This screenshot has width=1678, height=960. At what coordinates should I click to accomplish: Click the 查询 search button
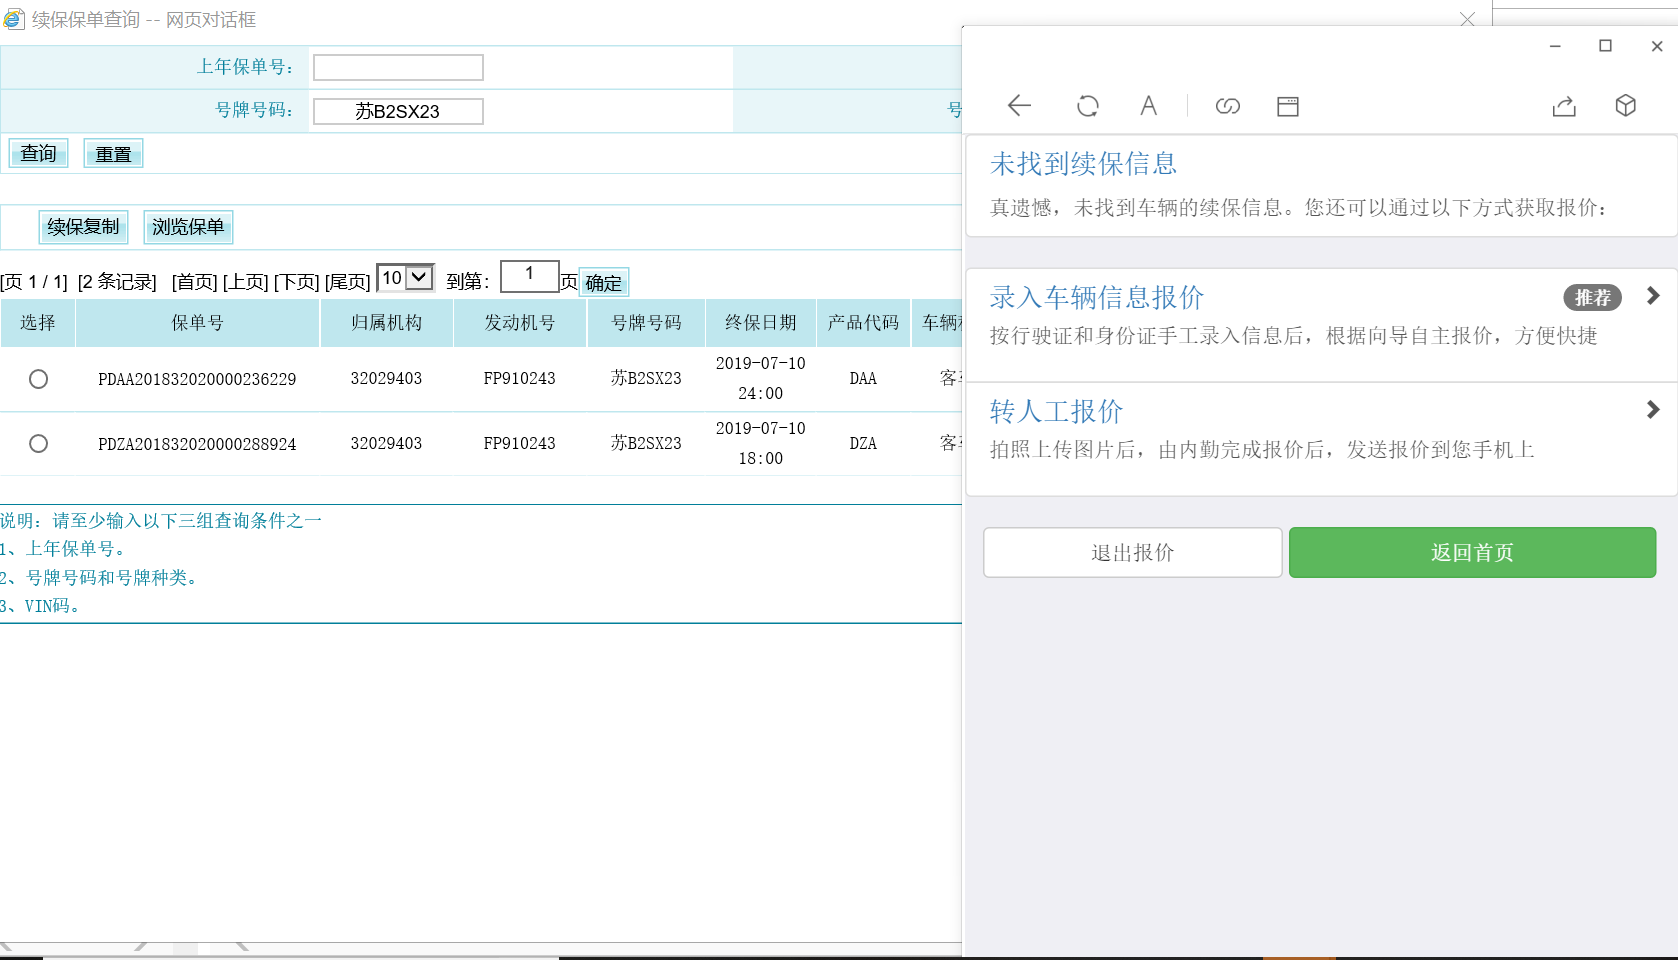39,154
